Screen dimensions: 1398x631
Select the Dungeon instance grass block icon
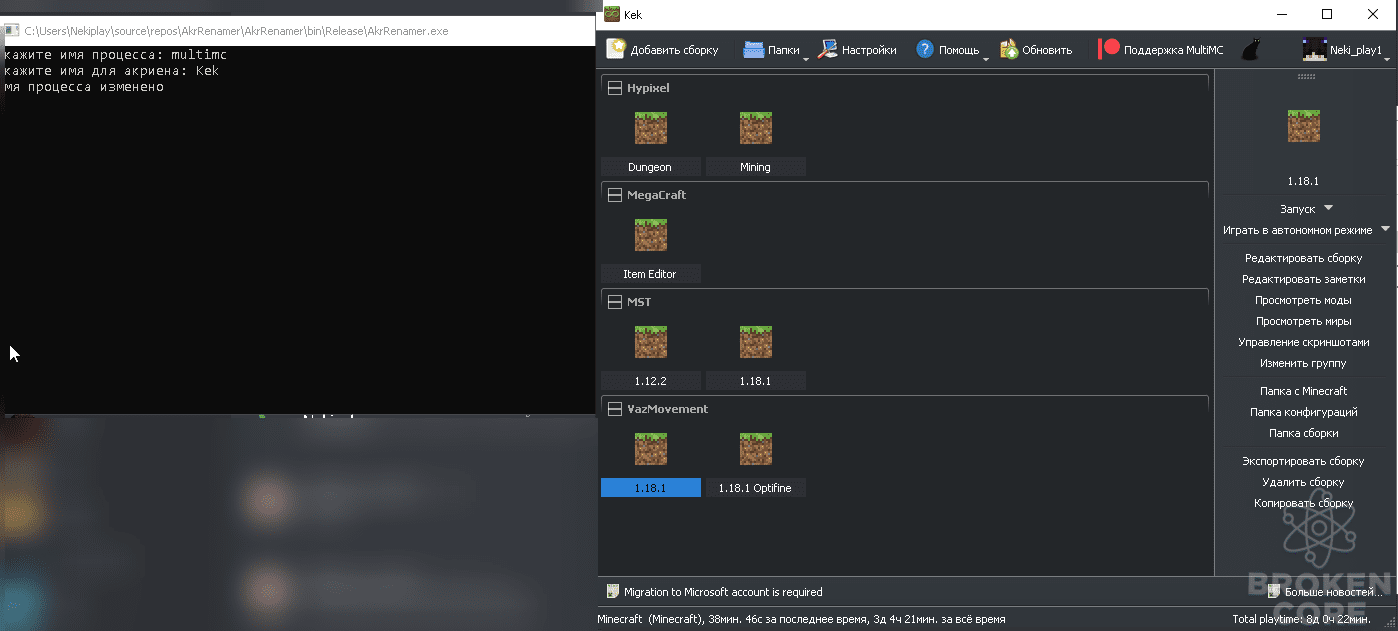[x=651, y=128]
